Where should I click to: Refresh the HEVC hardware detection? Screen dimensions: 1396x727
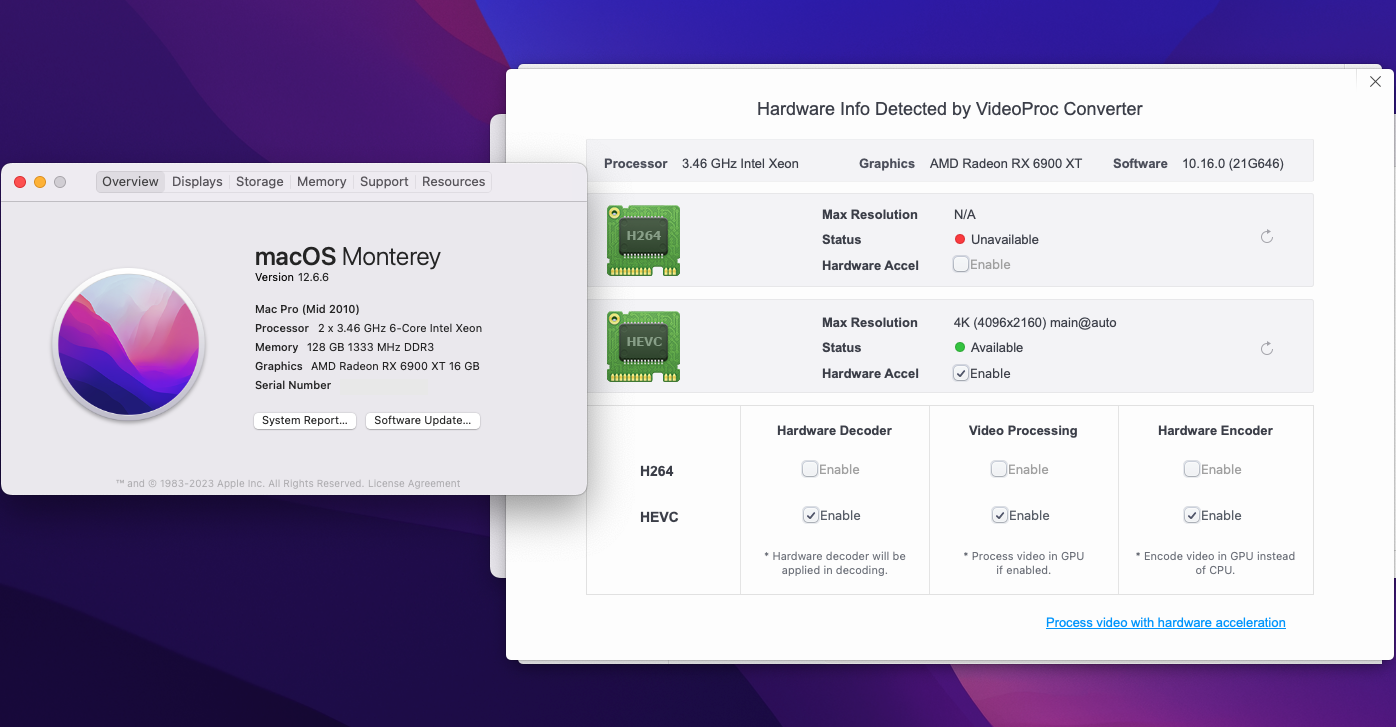point(1266,348)
